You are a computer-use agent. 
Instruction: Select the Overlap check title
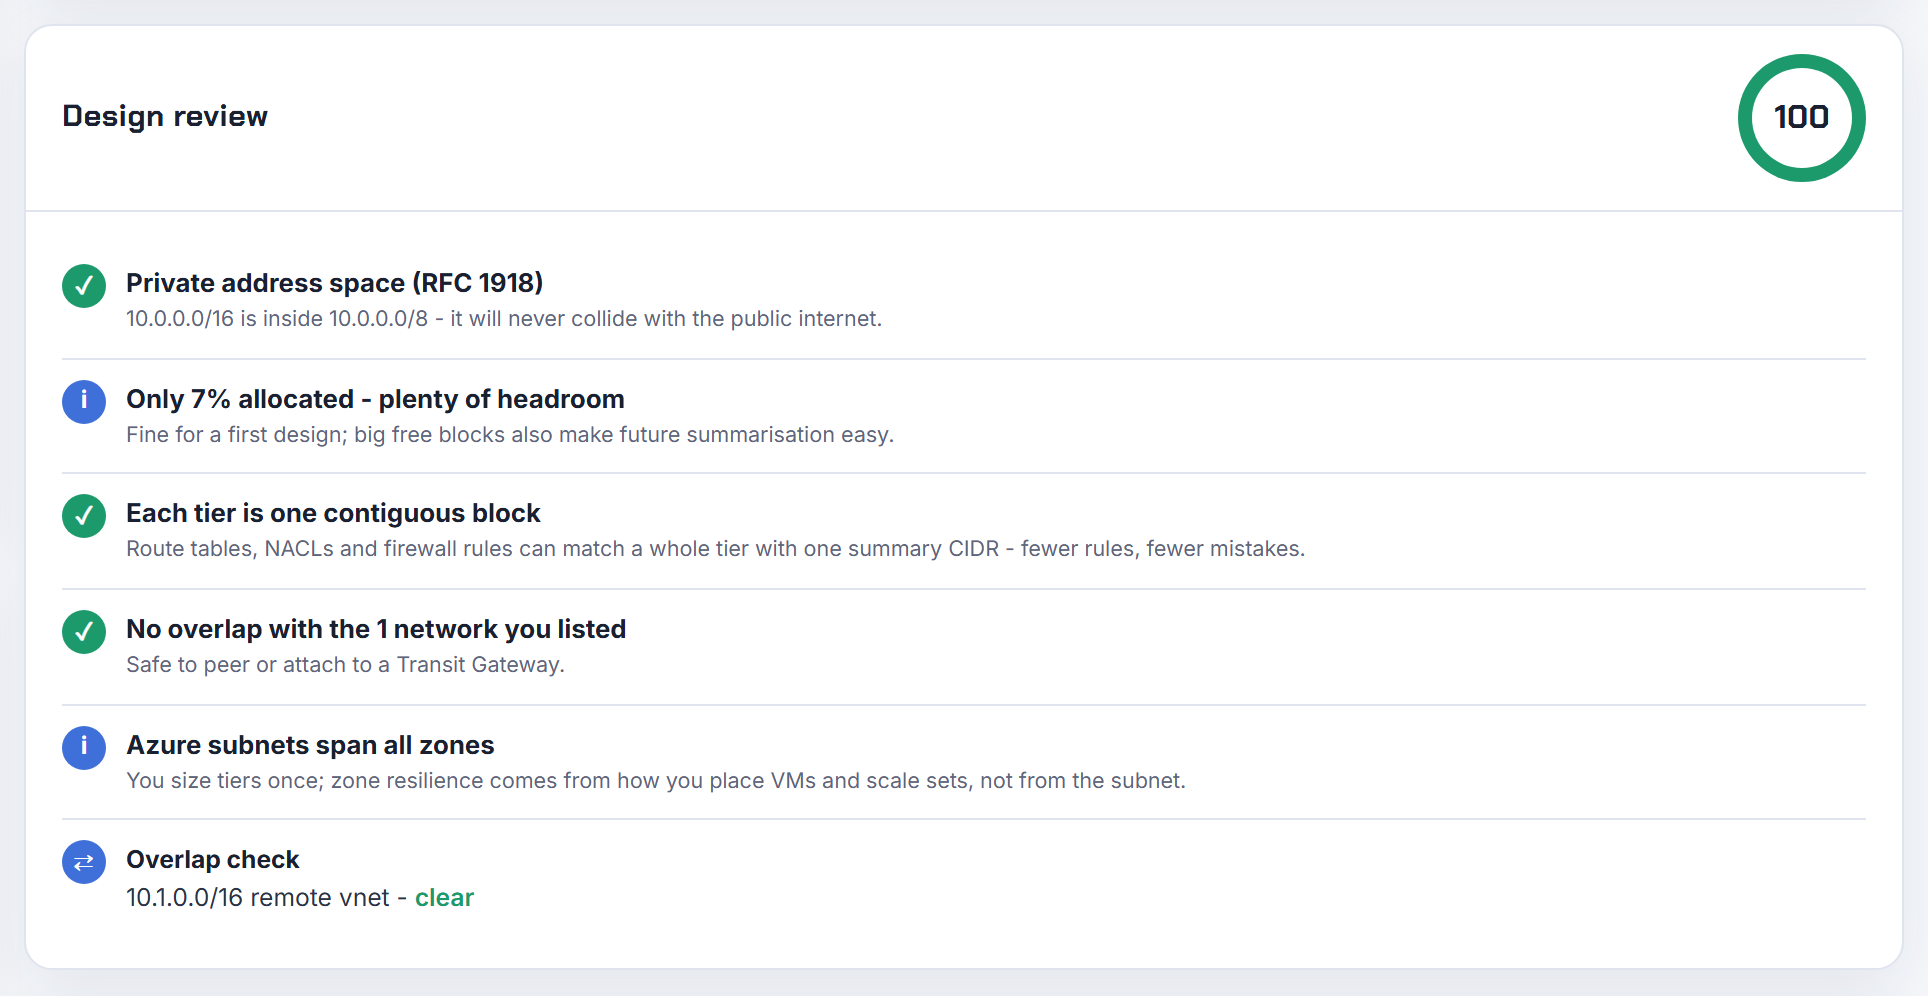213,859
